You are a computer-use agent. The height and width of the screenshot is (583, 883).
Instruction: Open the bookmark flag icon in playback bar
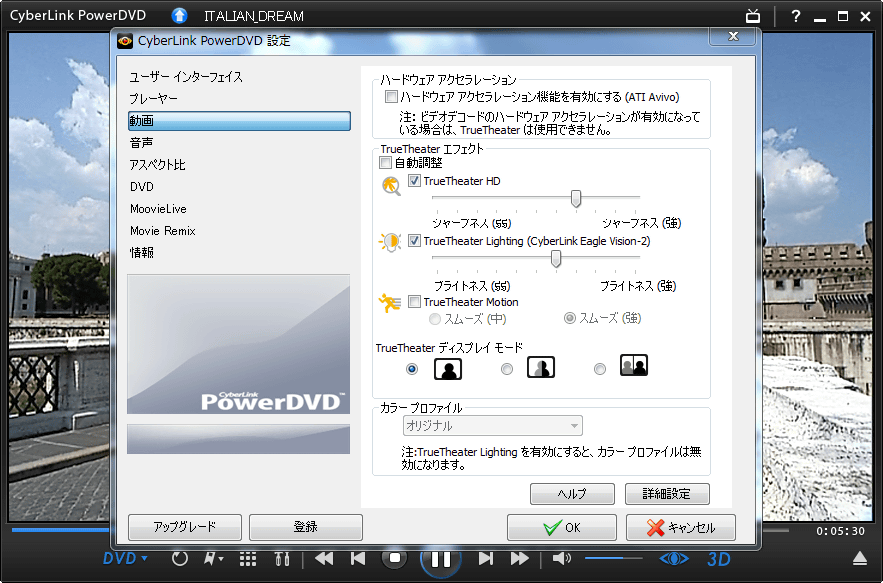[x=213, y=559]
